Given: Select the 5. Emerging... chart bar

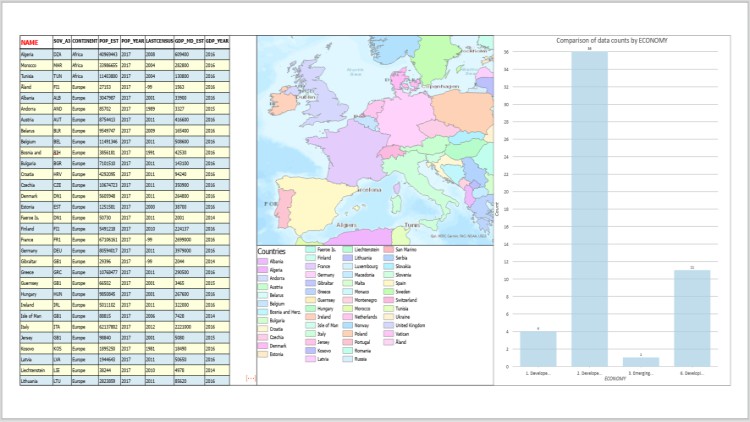Looking at the screenshot, I should [641, 362].
